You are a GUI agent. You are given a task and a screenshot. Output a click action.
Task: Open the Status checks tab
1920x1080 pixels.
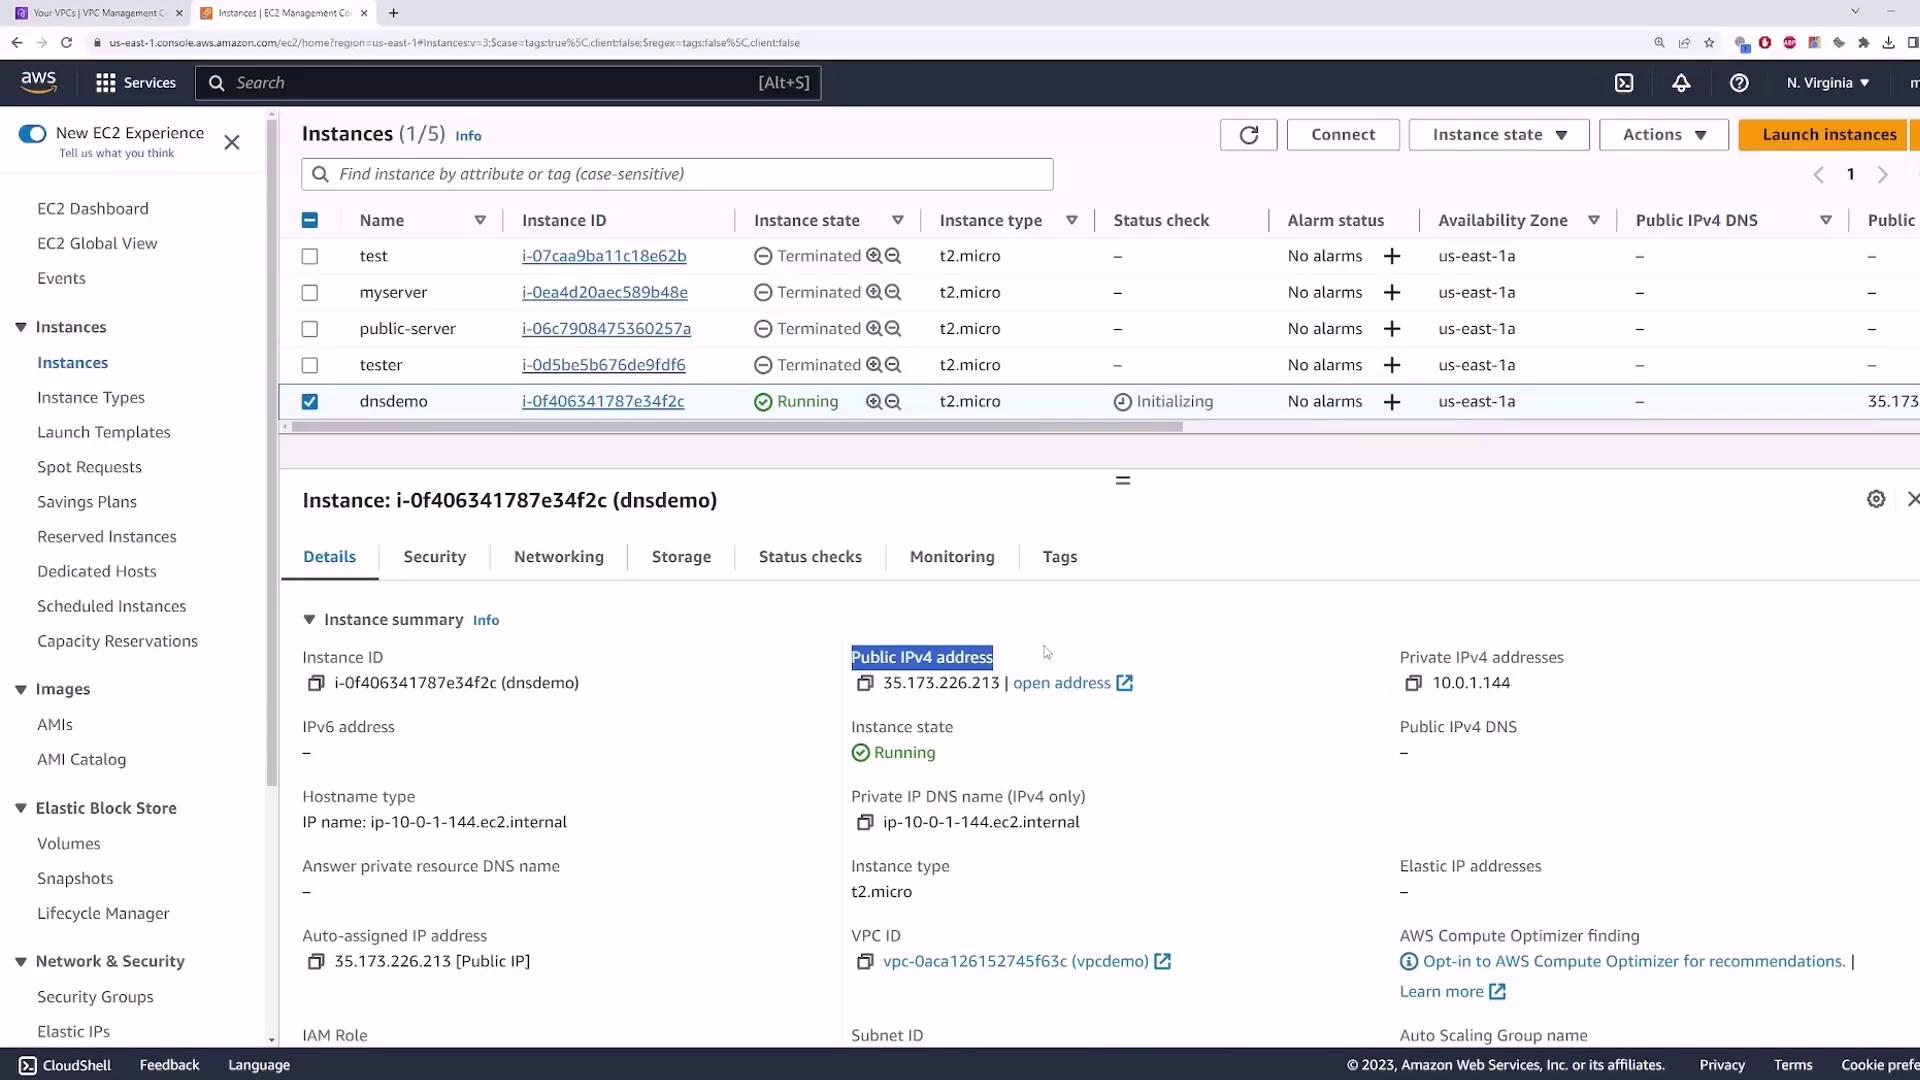[809, 557]
